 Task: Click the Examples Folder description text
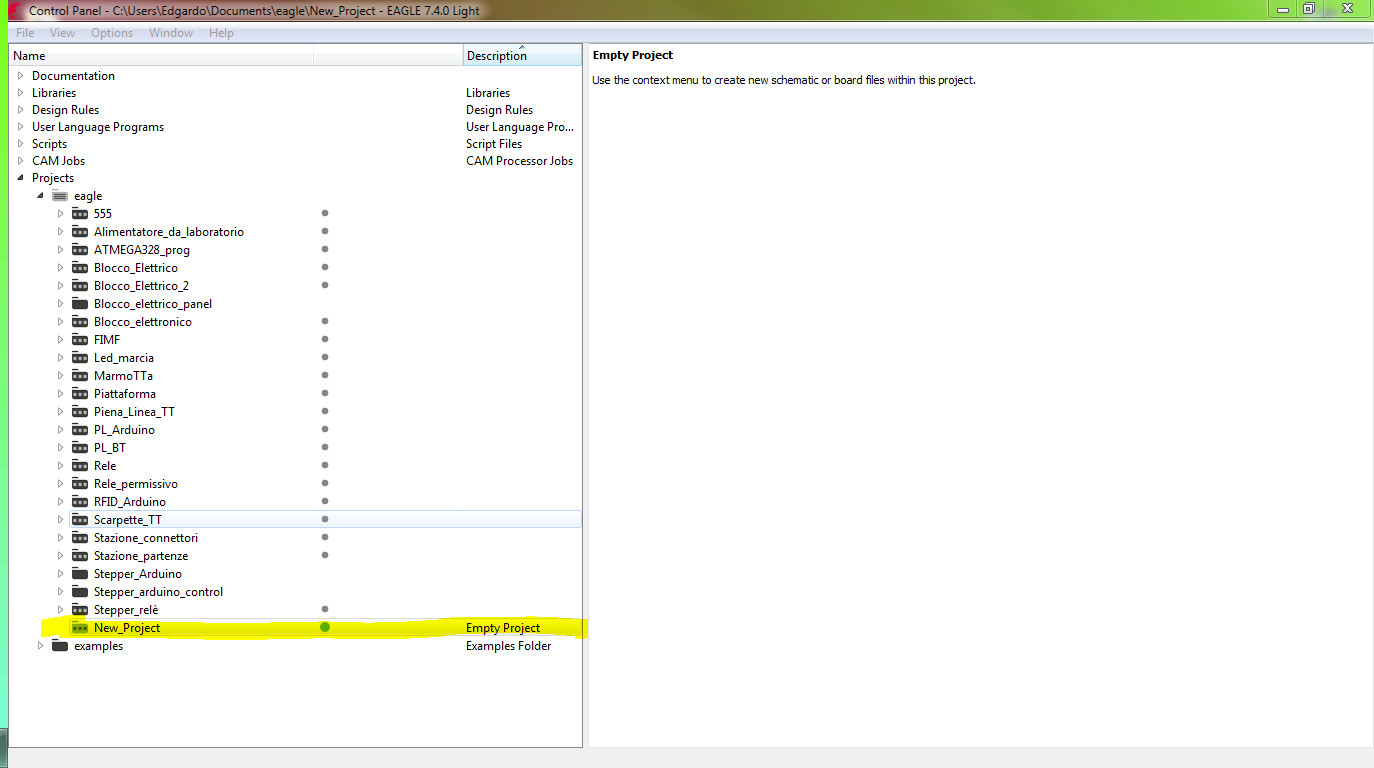pos(508,646)
